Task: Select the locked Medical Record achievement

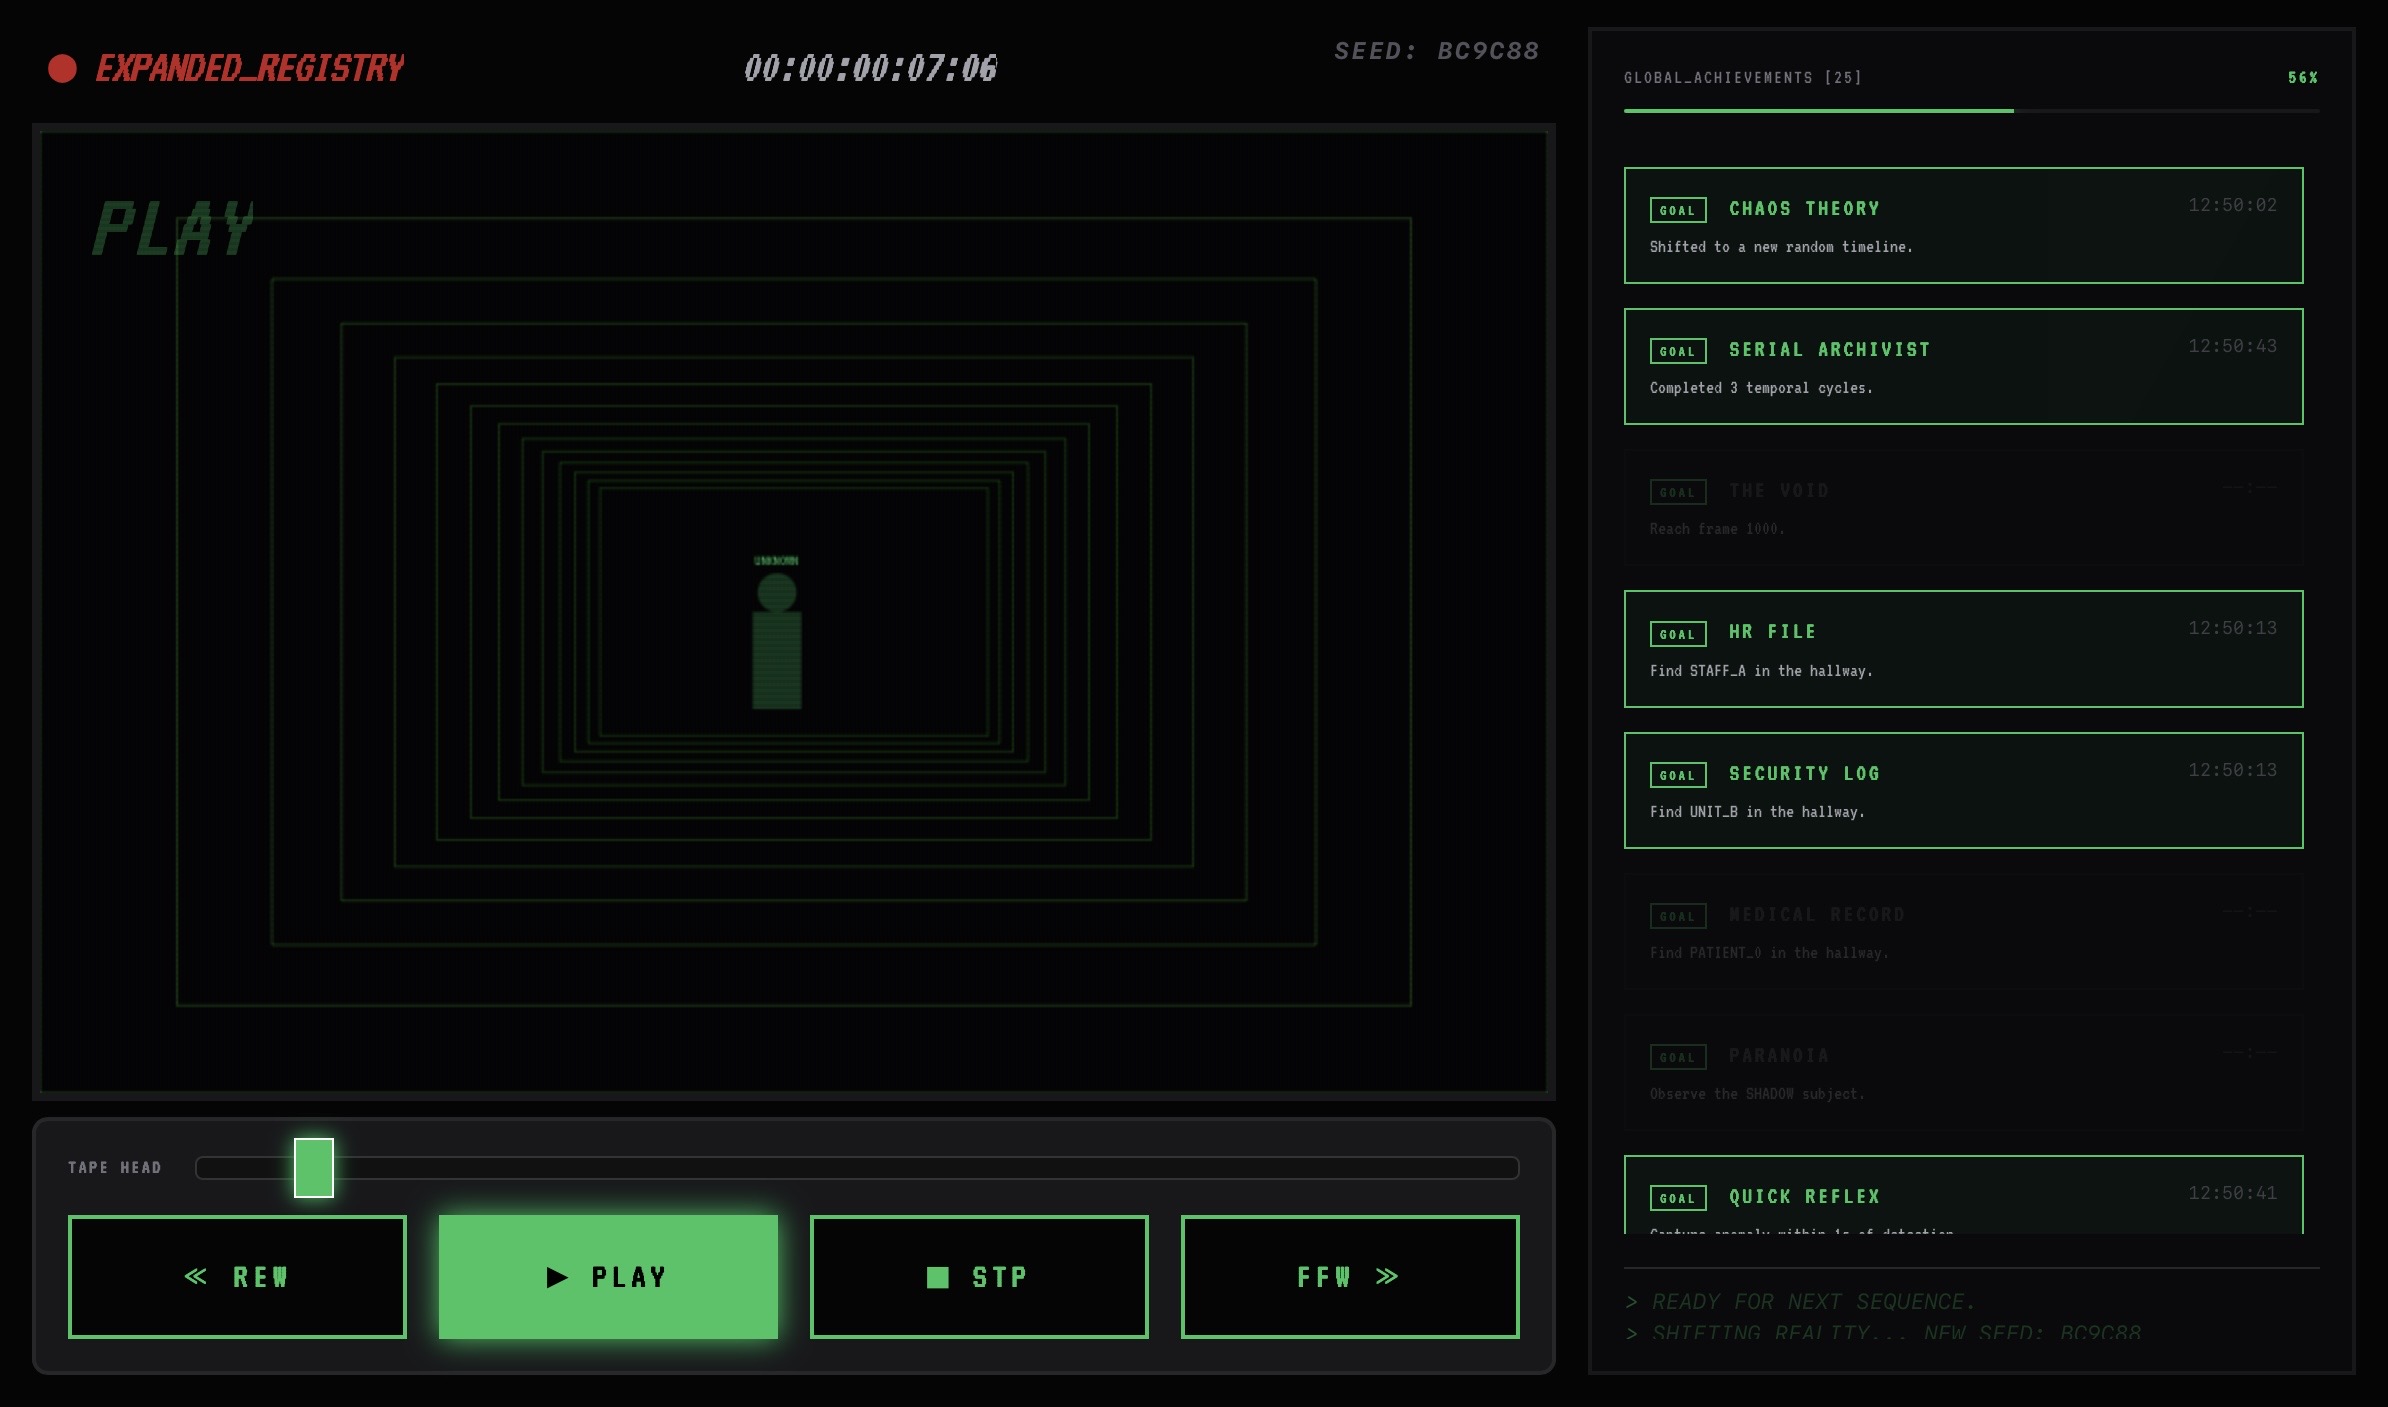Action: [x=1962, y=932]
